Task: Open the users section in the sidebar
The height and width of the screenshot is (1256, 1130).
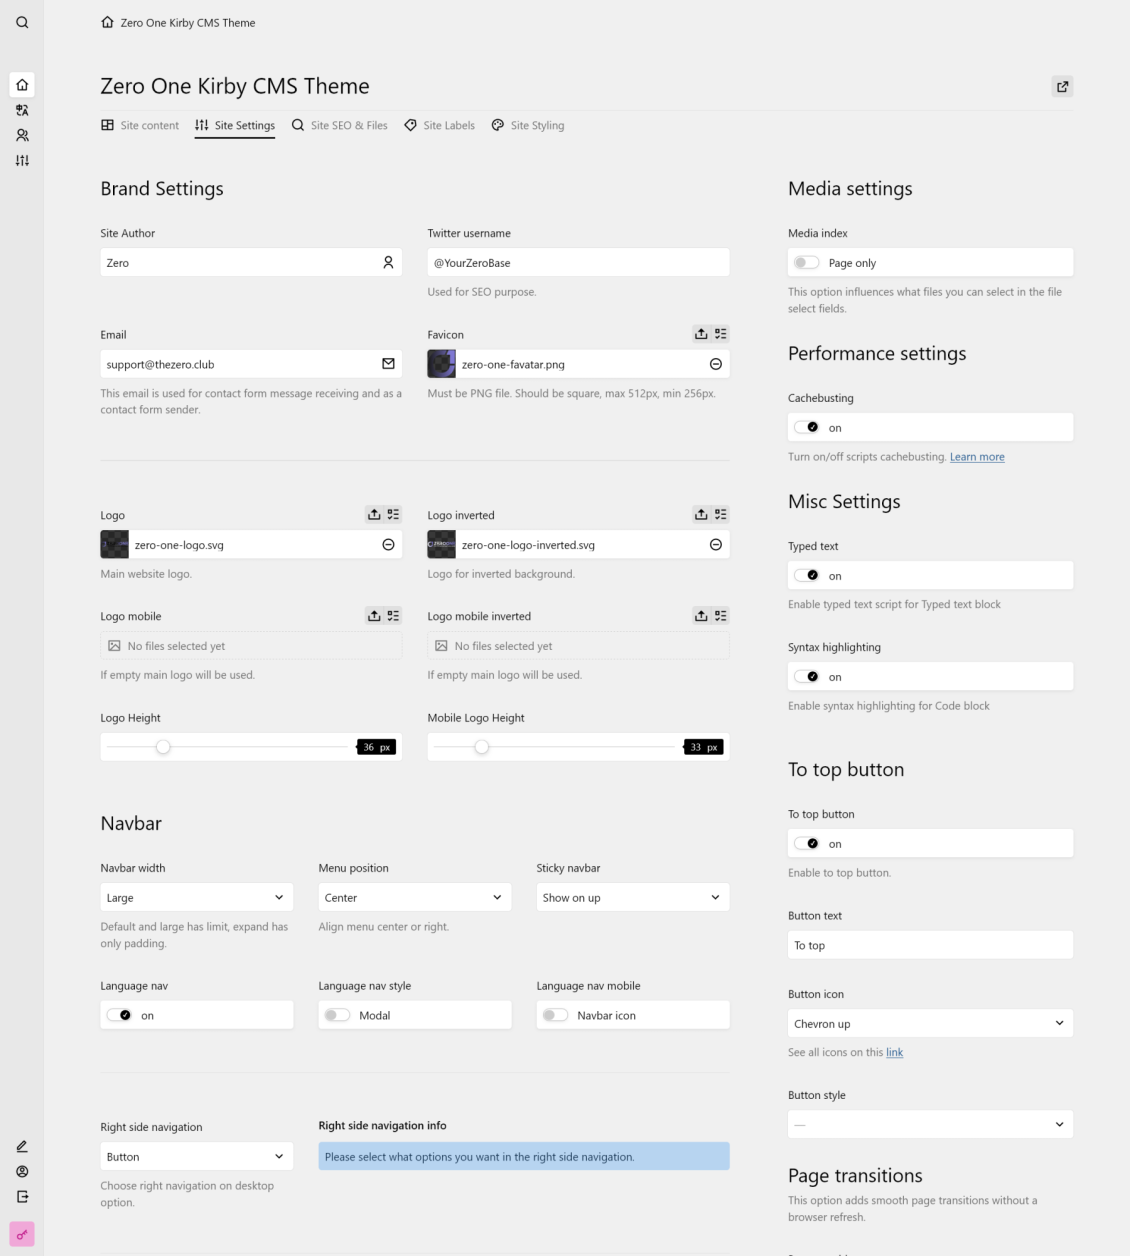Action: point(22,135)
